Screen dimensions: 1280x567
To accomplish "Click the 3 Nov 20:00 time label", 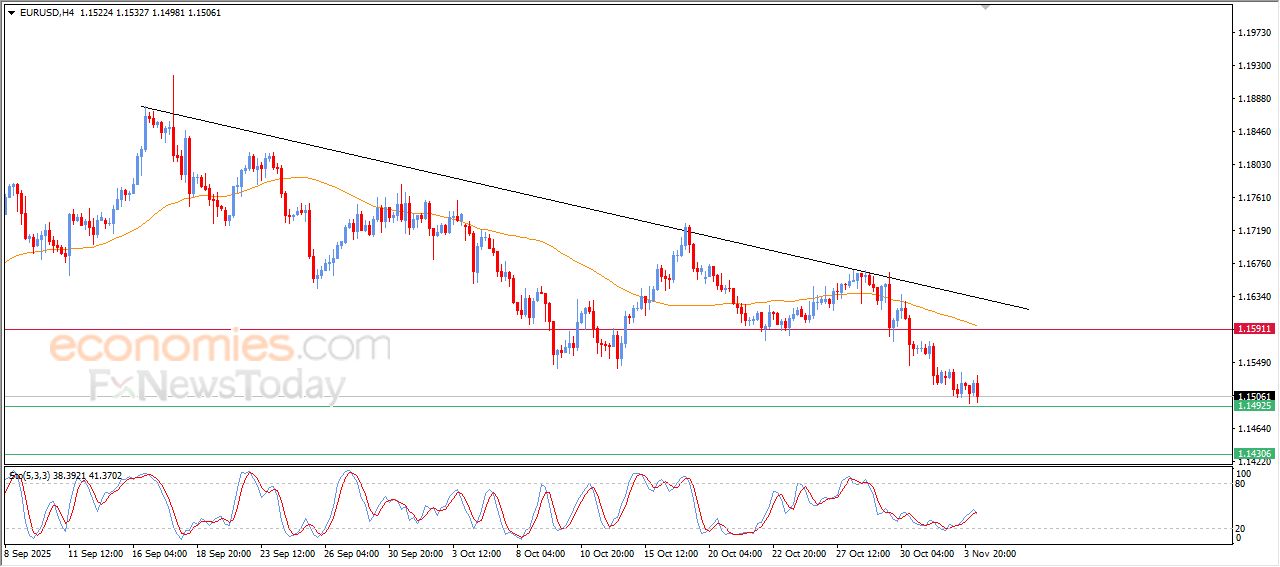I will pyautogui.click(x=988, y=552).
